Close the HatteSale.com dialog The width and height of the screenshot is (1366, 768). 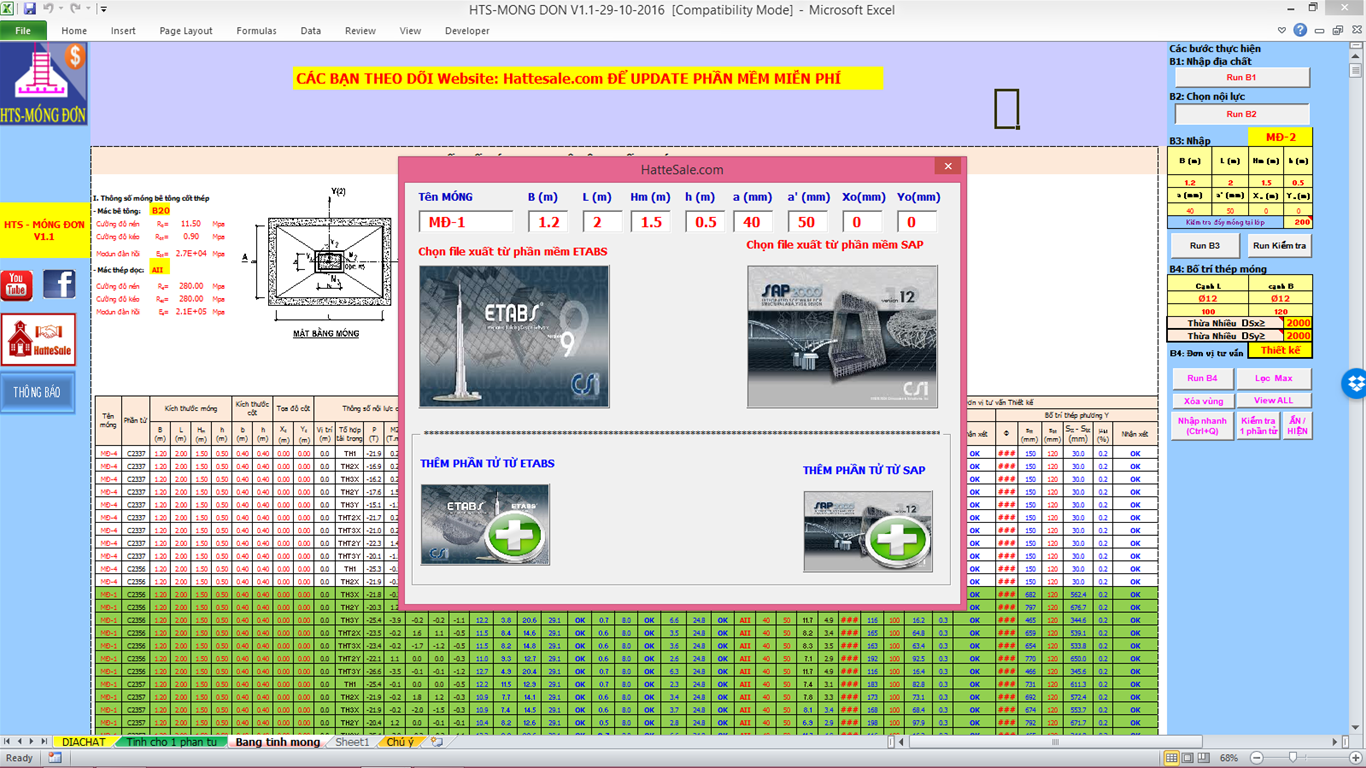pyautogui.click(x=948, y=167)
